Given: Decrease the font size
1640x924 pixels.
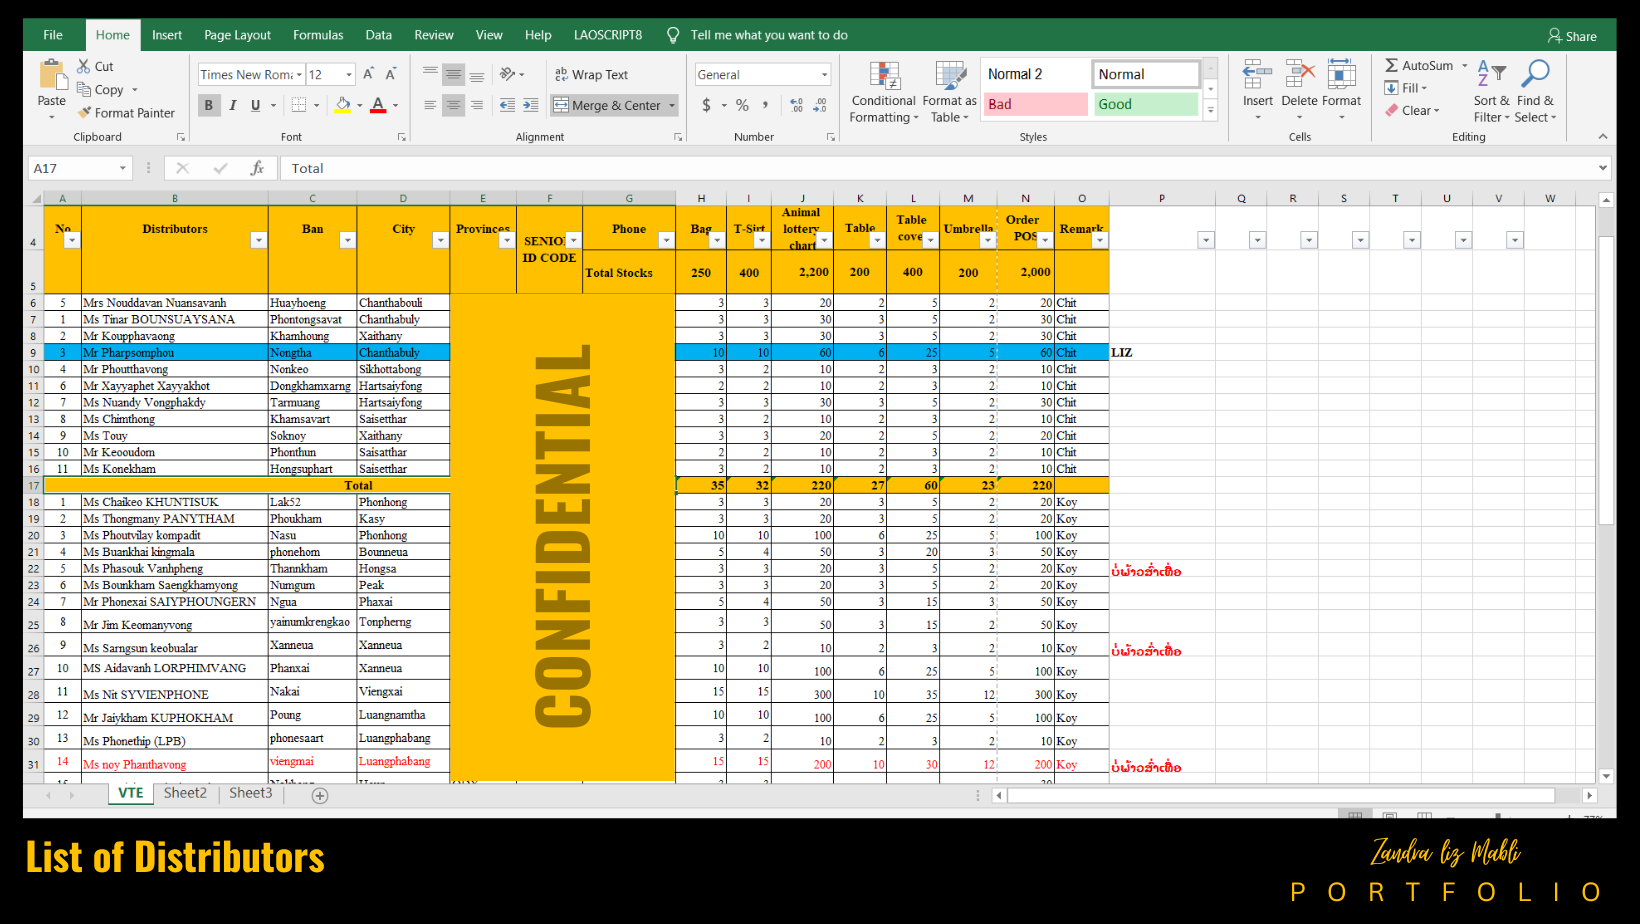Looking at the screenshot, I should pyautogui.click(x=391, y=74).
